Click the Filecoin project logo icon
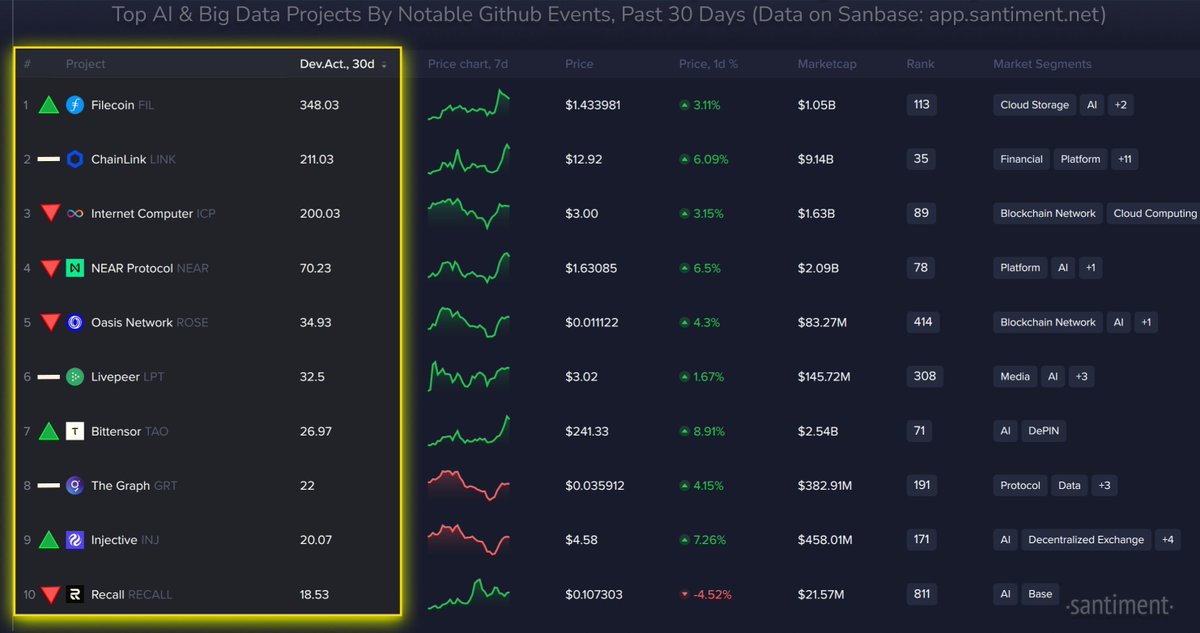The height and width of the screenshot is (633, 1200). [x=75, y=105]
